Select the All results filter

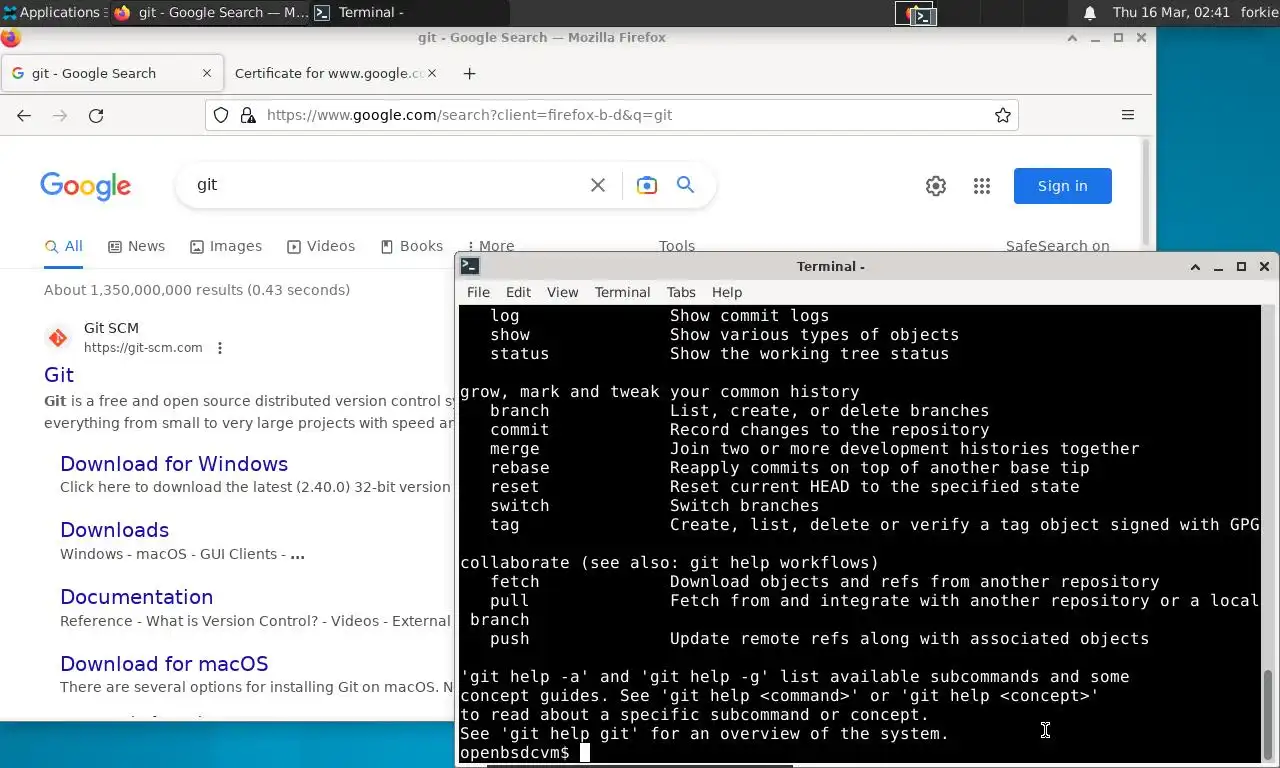tap(64, 246)
